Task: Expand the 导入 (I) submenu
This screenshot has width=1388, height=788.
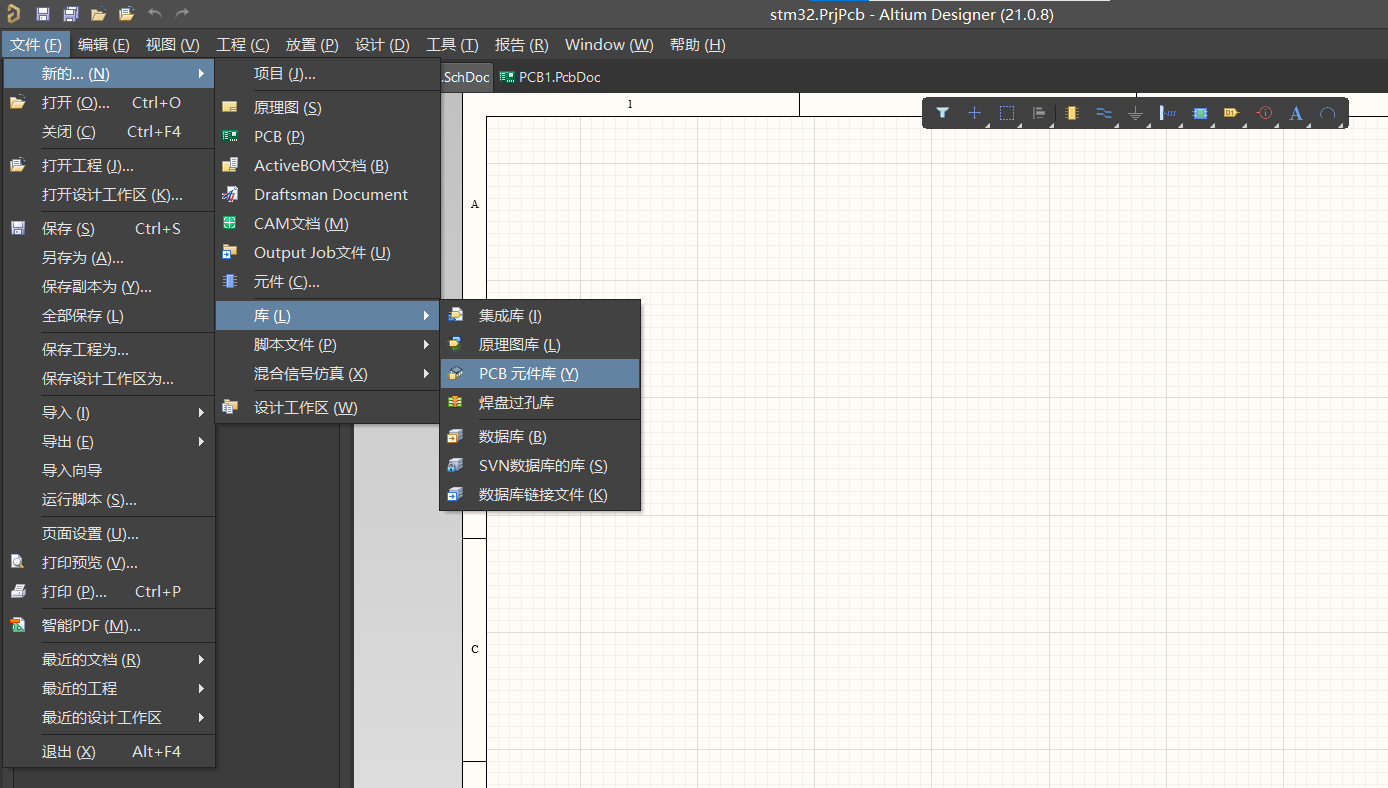Action: pyautogui.click(x=109, y=413)
